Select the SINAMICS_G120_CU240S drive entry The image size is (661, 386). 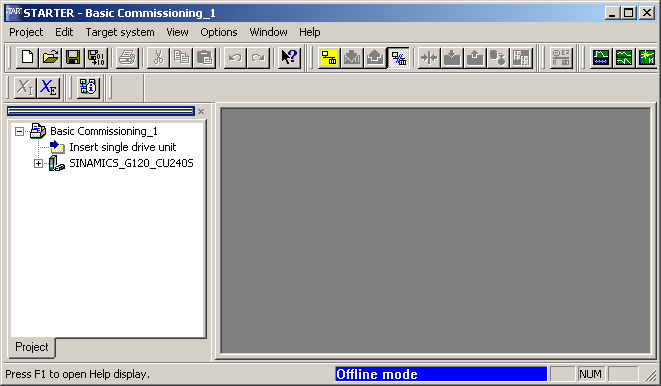pos(131,163)
